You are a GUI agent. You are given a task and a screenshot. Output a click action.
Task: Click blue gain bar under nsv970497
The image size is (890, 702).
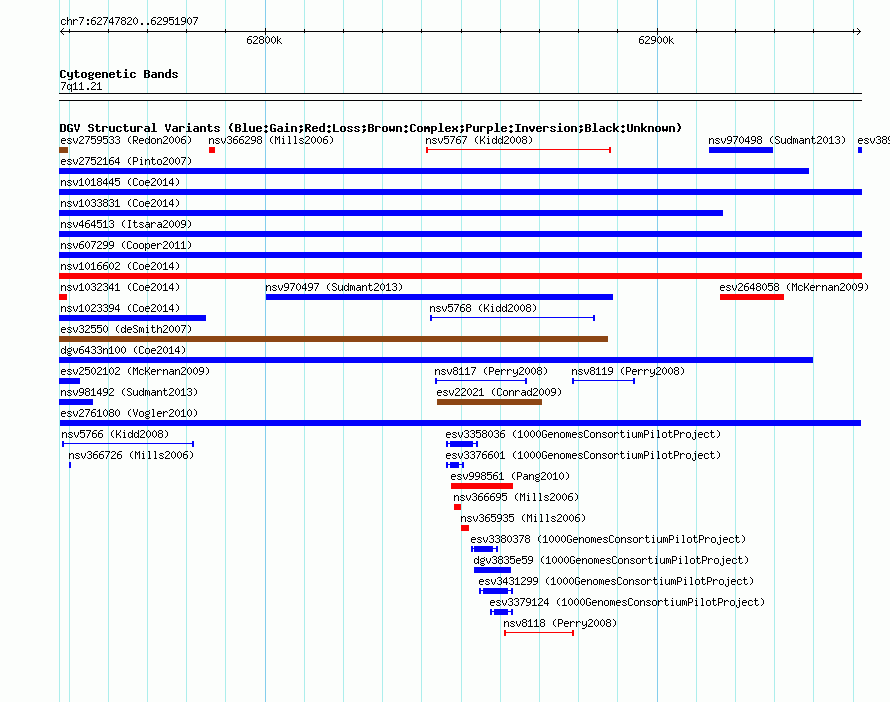click(439, 297)
